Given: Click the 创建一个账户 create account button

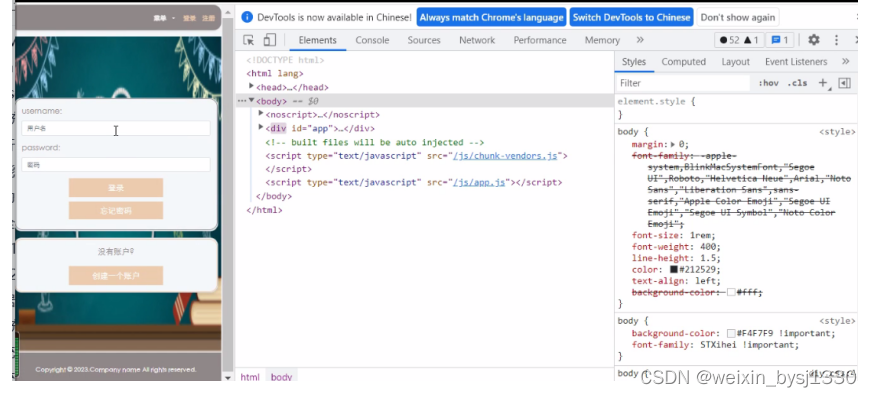Looking at the screenshot, I should (116, 275).
